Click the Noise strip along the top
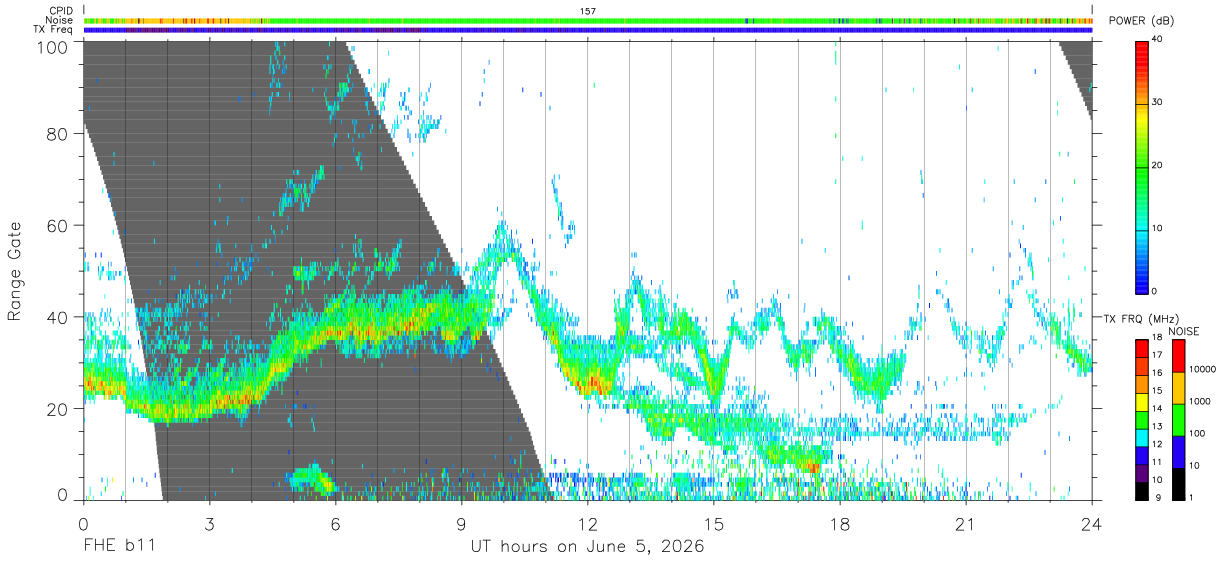This screenshot has width=1228, height=567. pyautogui.click(x=588, y=20)
